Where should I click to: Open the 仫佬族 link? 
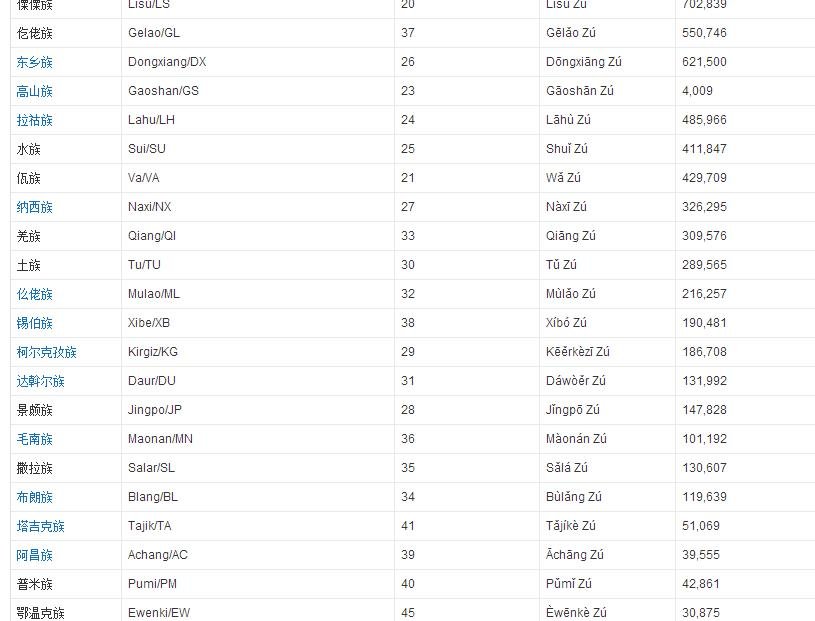(35, 294)
